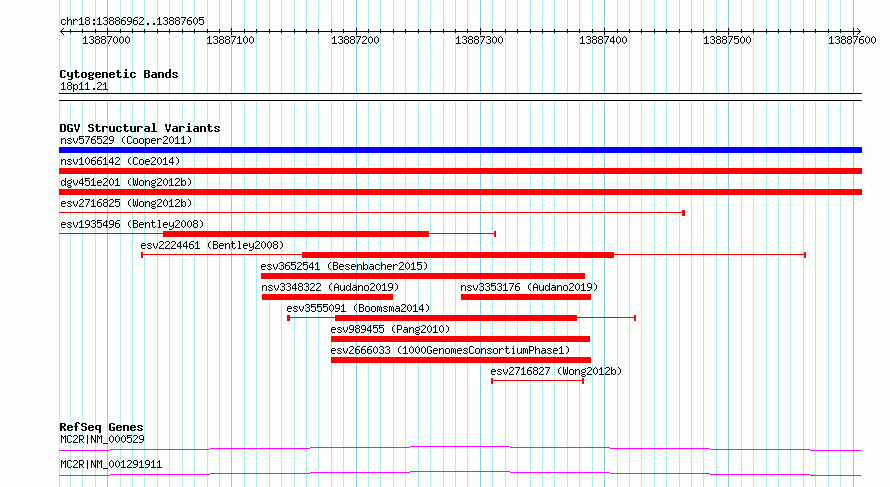Select the blue nsv576529 variant bar
This screenshot has height=487, width=890.
point(460,150)
